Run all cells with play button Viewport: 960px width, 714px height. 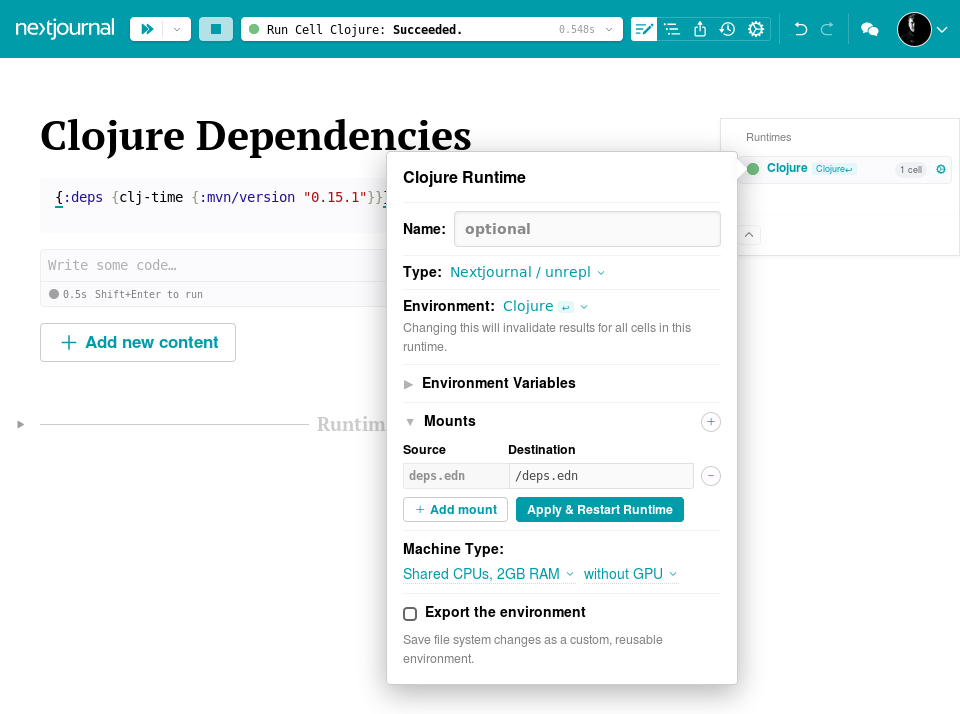click(x=147, y=29)
